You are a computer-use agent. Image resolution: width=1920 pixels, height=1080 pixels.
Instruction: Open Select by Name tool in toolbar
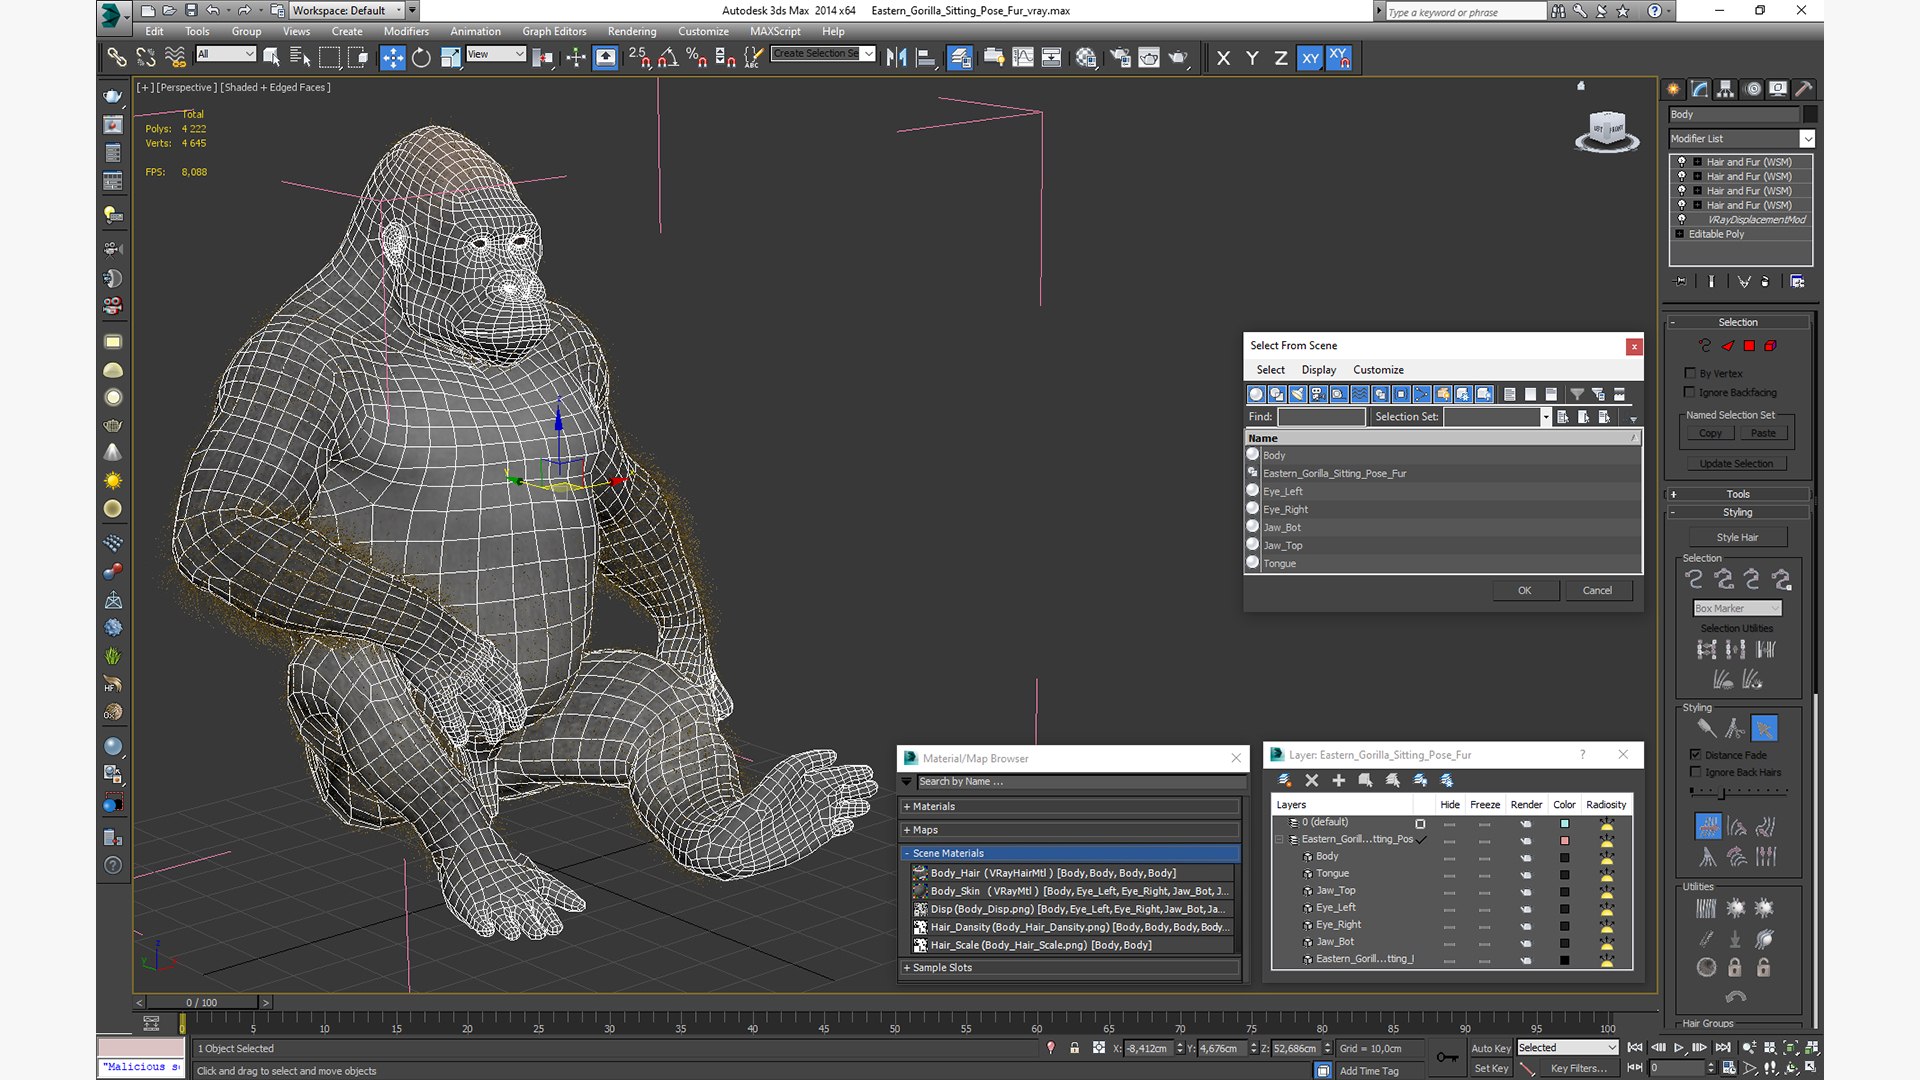[x=299, y=58]
